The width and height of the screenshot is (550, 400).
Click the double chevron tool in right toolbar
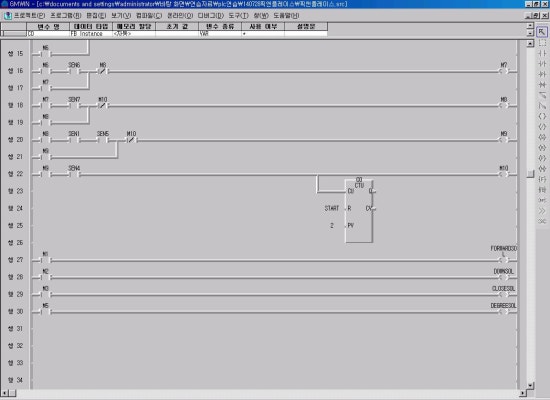(x=542, y=211)
